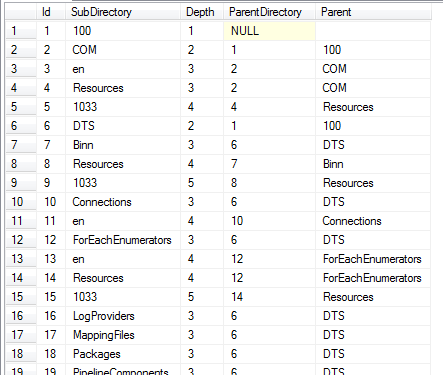The image size is (443, 375).
Task: Click Parent 'ForEachEnumerators' in row 13
Action: (x=373, y=259)
